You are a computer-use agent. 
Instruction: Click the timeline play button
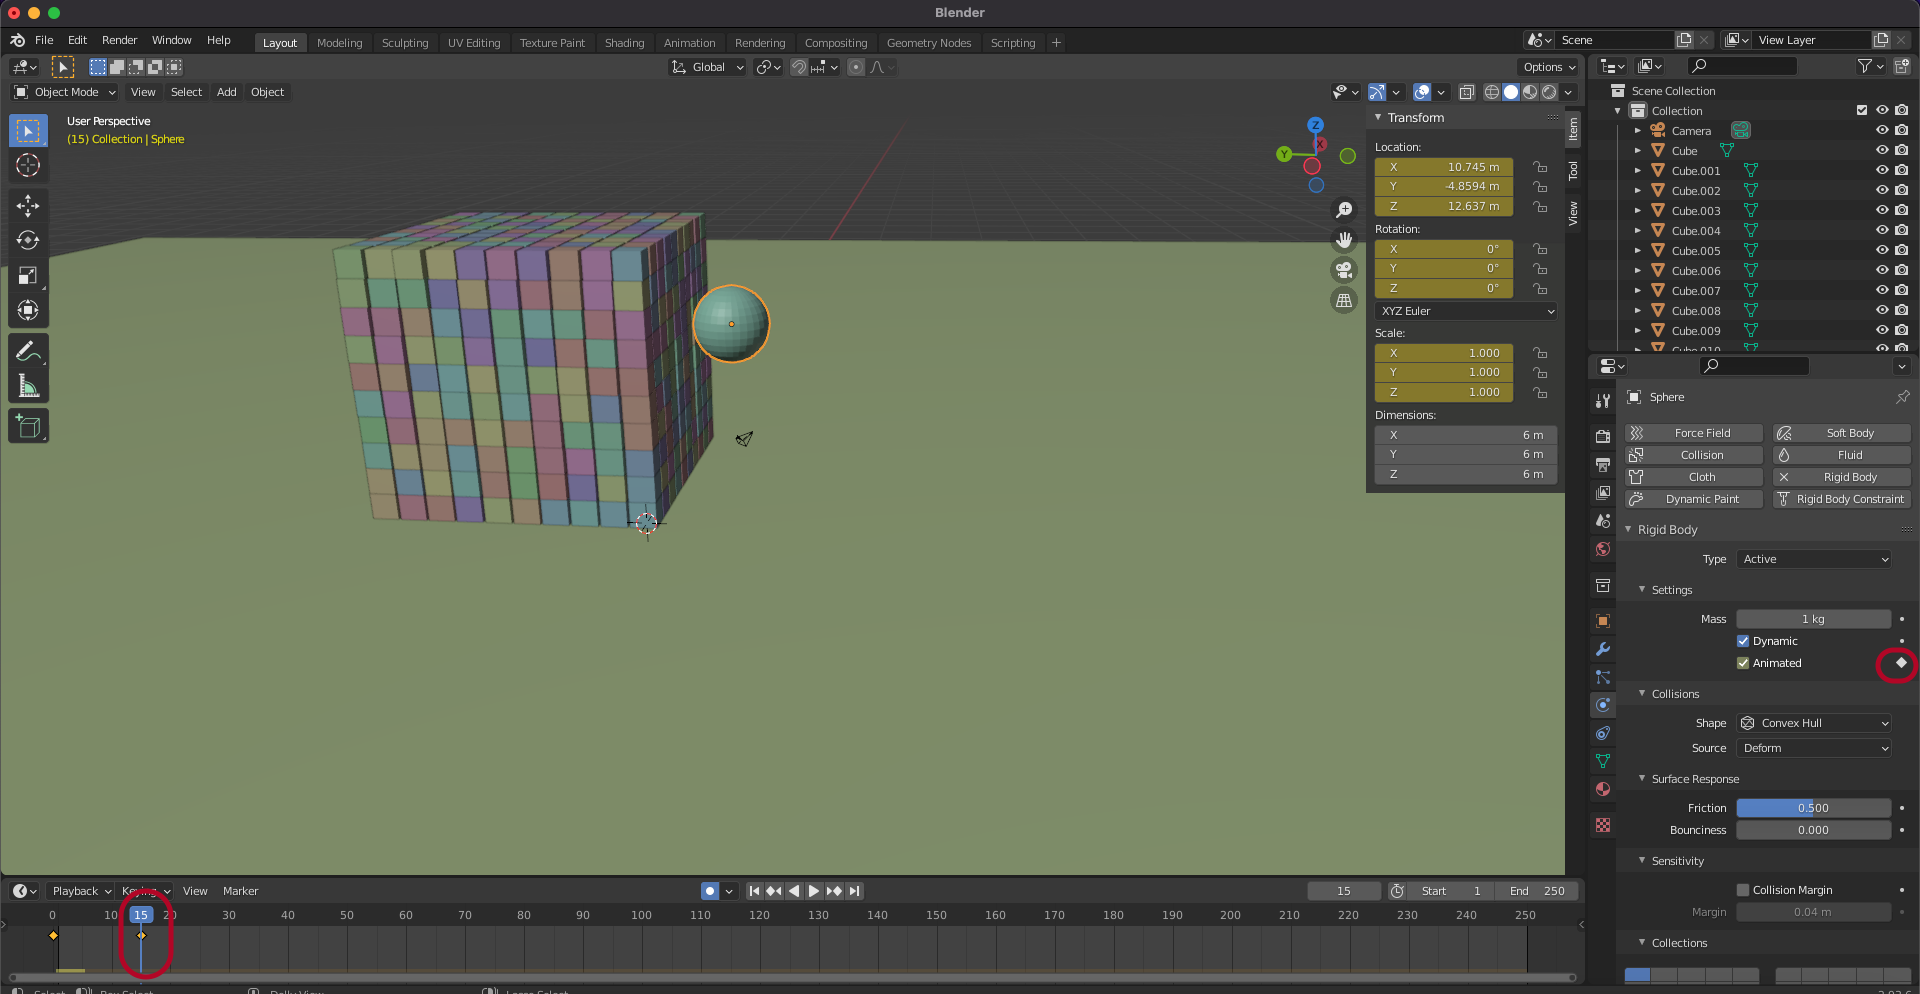pyautogui.click(x=814, y=891)
